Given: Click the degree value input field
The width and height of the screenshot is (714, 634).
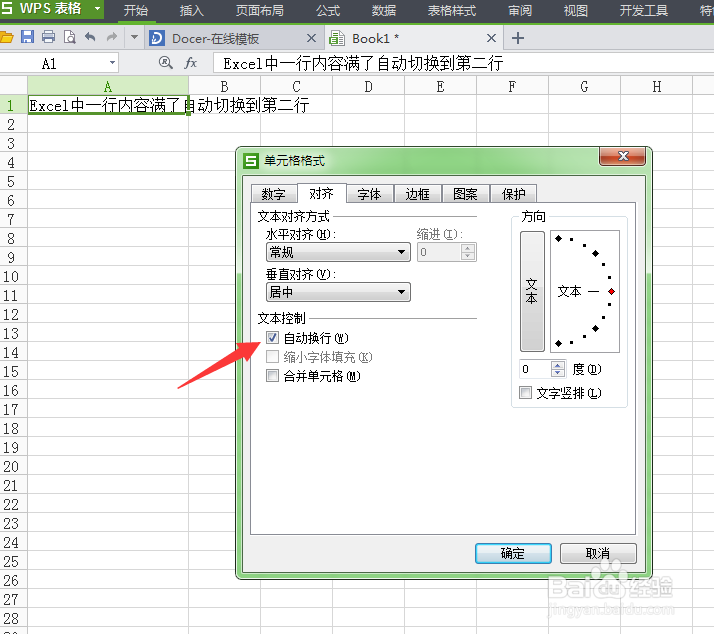Looking at the screenshot, I should 535,368.
